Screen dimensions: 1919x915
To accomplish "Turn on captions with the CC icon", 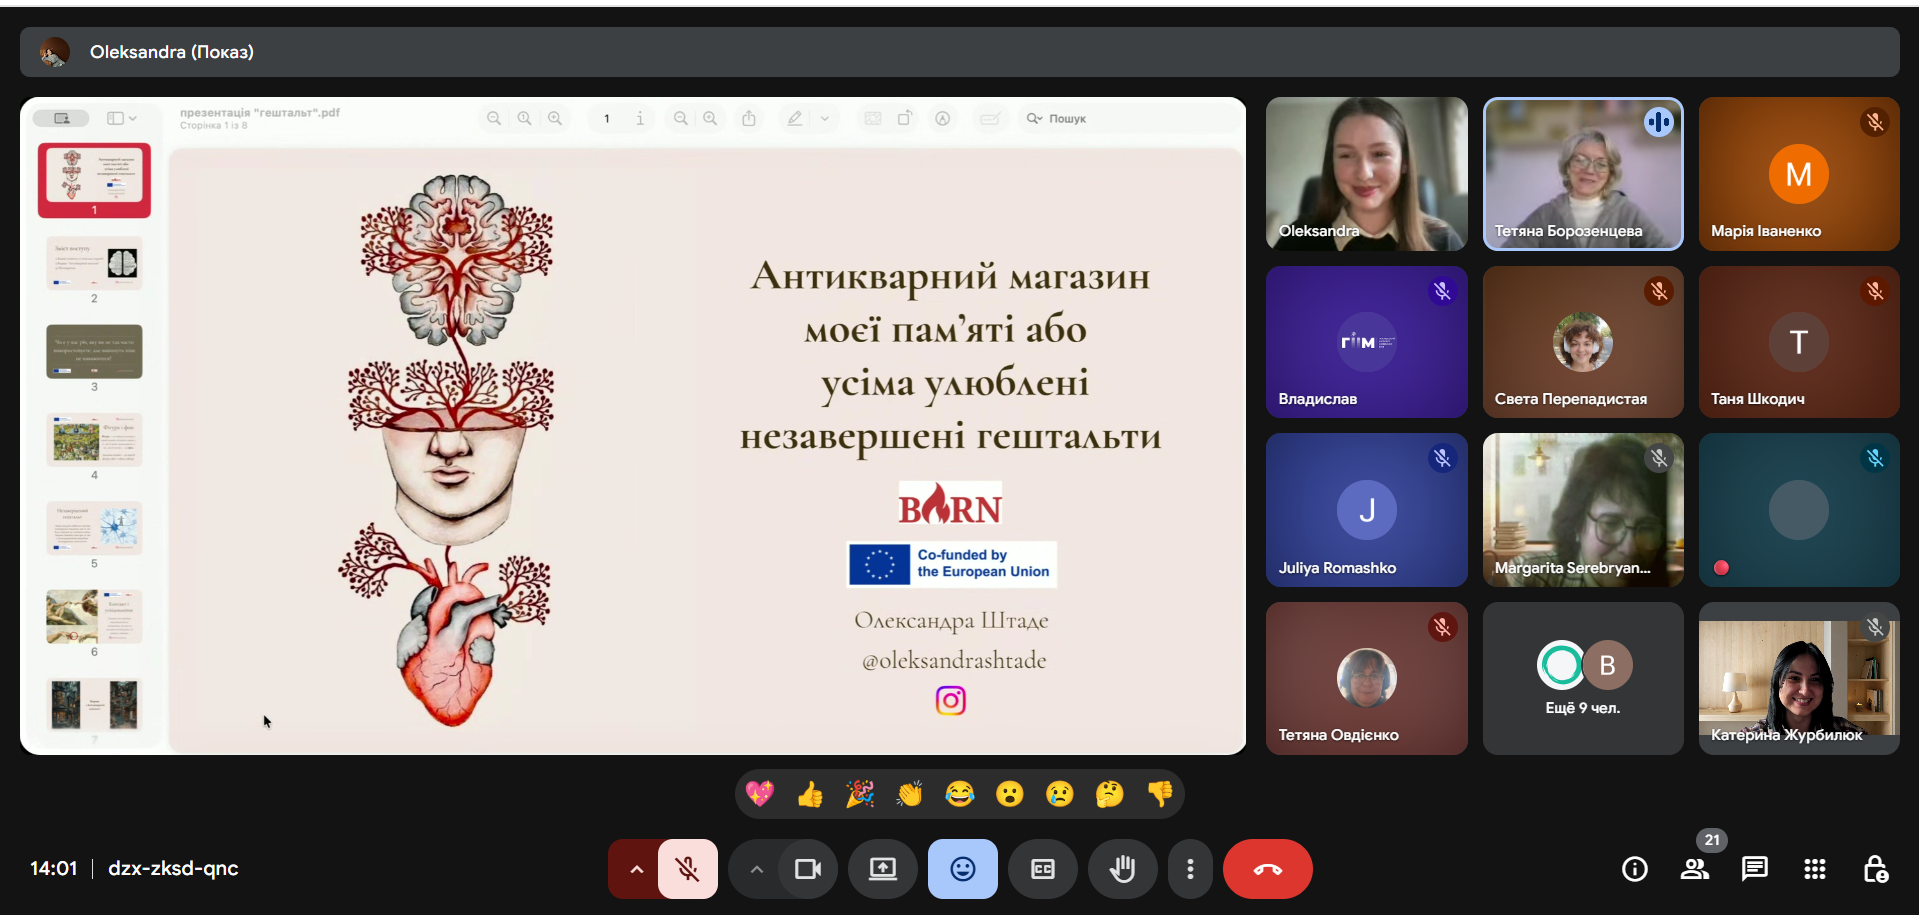I will click(x=1042, y=869).
